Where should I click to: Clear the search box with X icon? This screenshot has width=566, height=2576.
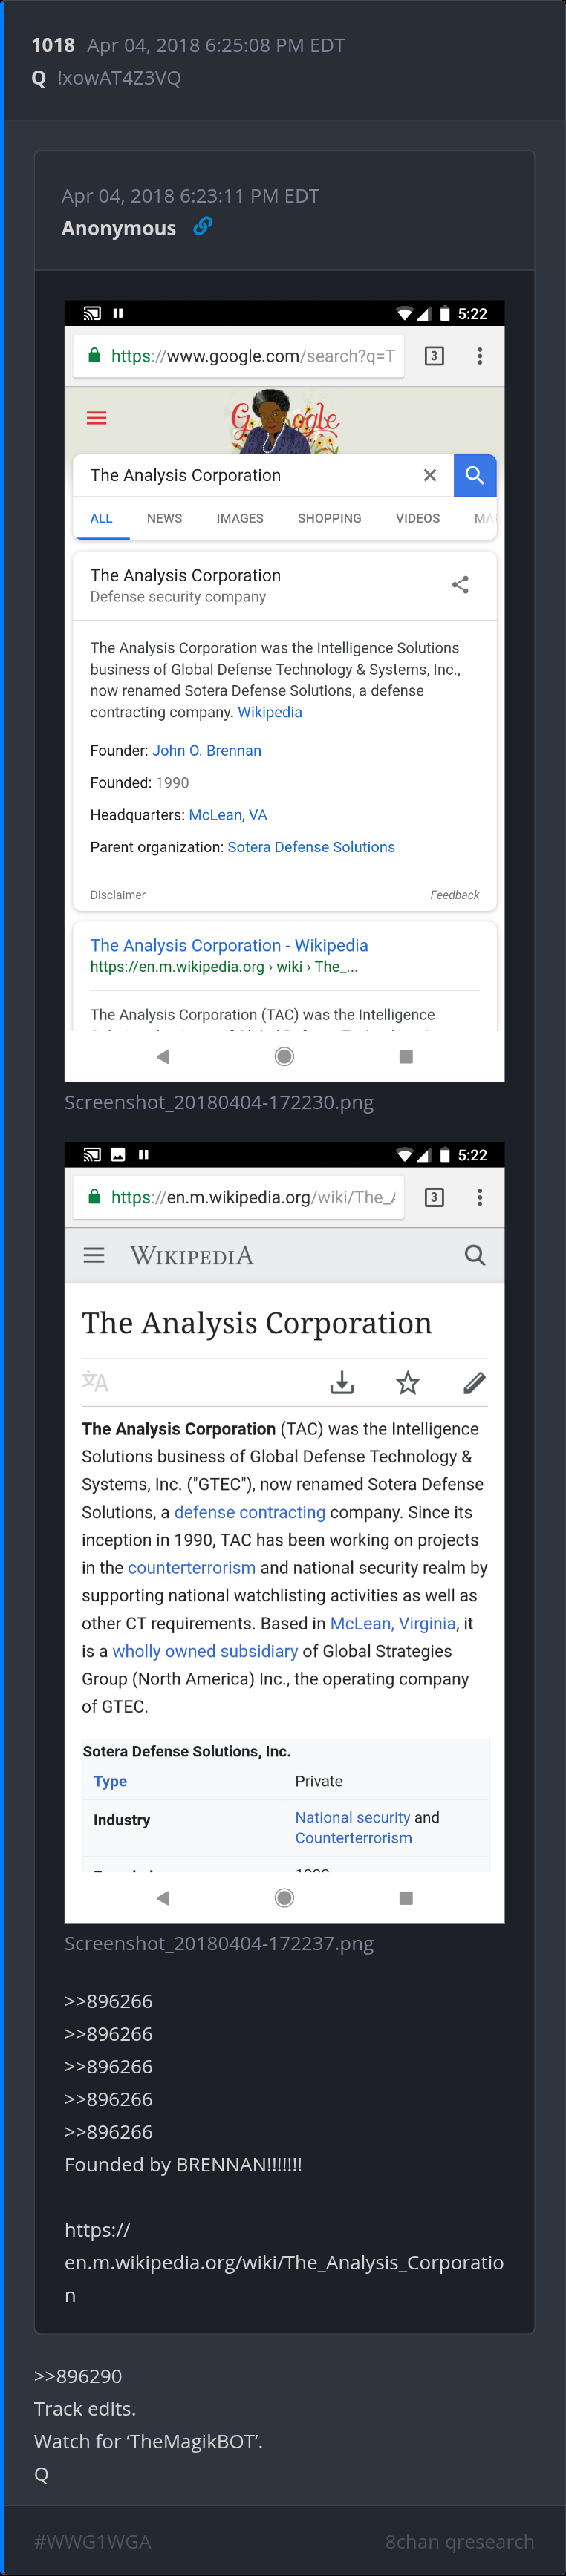pyautogui.click(x=430, y=475)
